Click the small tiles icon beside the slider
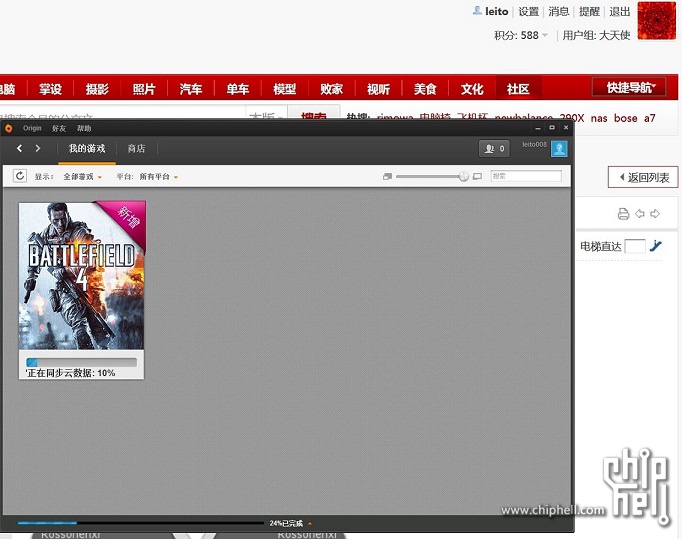Viewport: 682px width, 539px height. pyautogui.click(x=387, y=176)
